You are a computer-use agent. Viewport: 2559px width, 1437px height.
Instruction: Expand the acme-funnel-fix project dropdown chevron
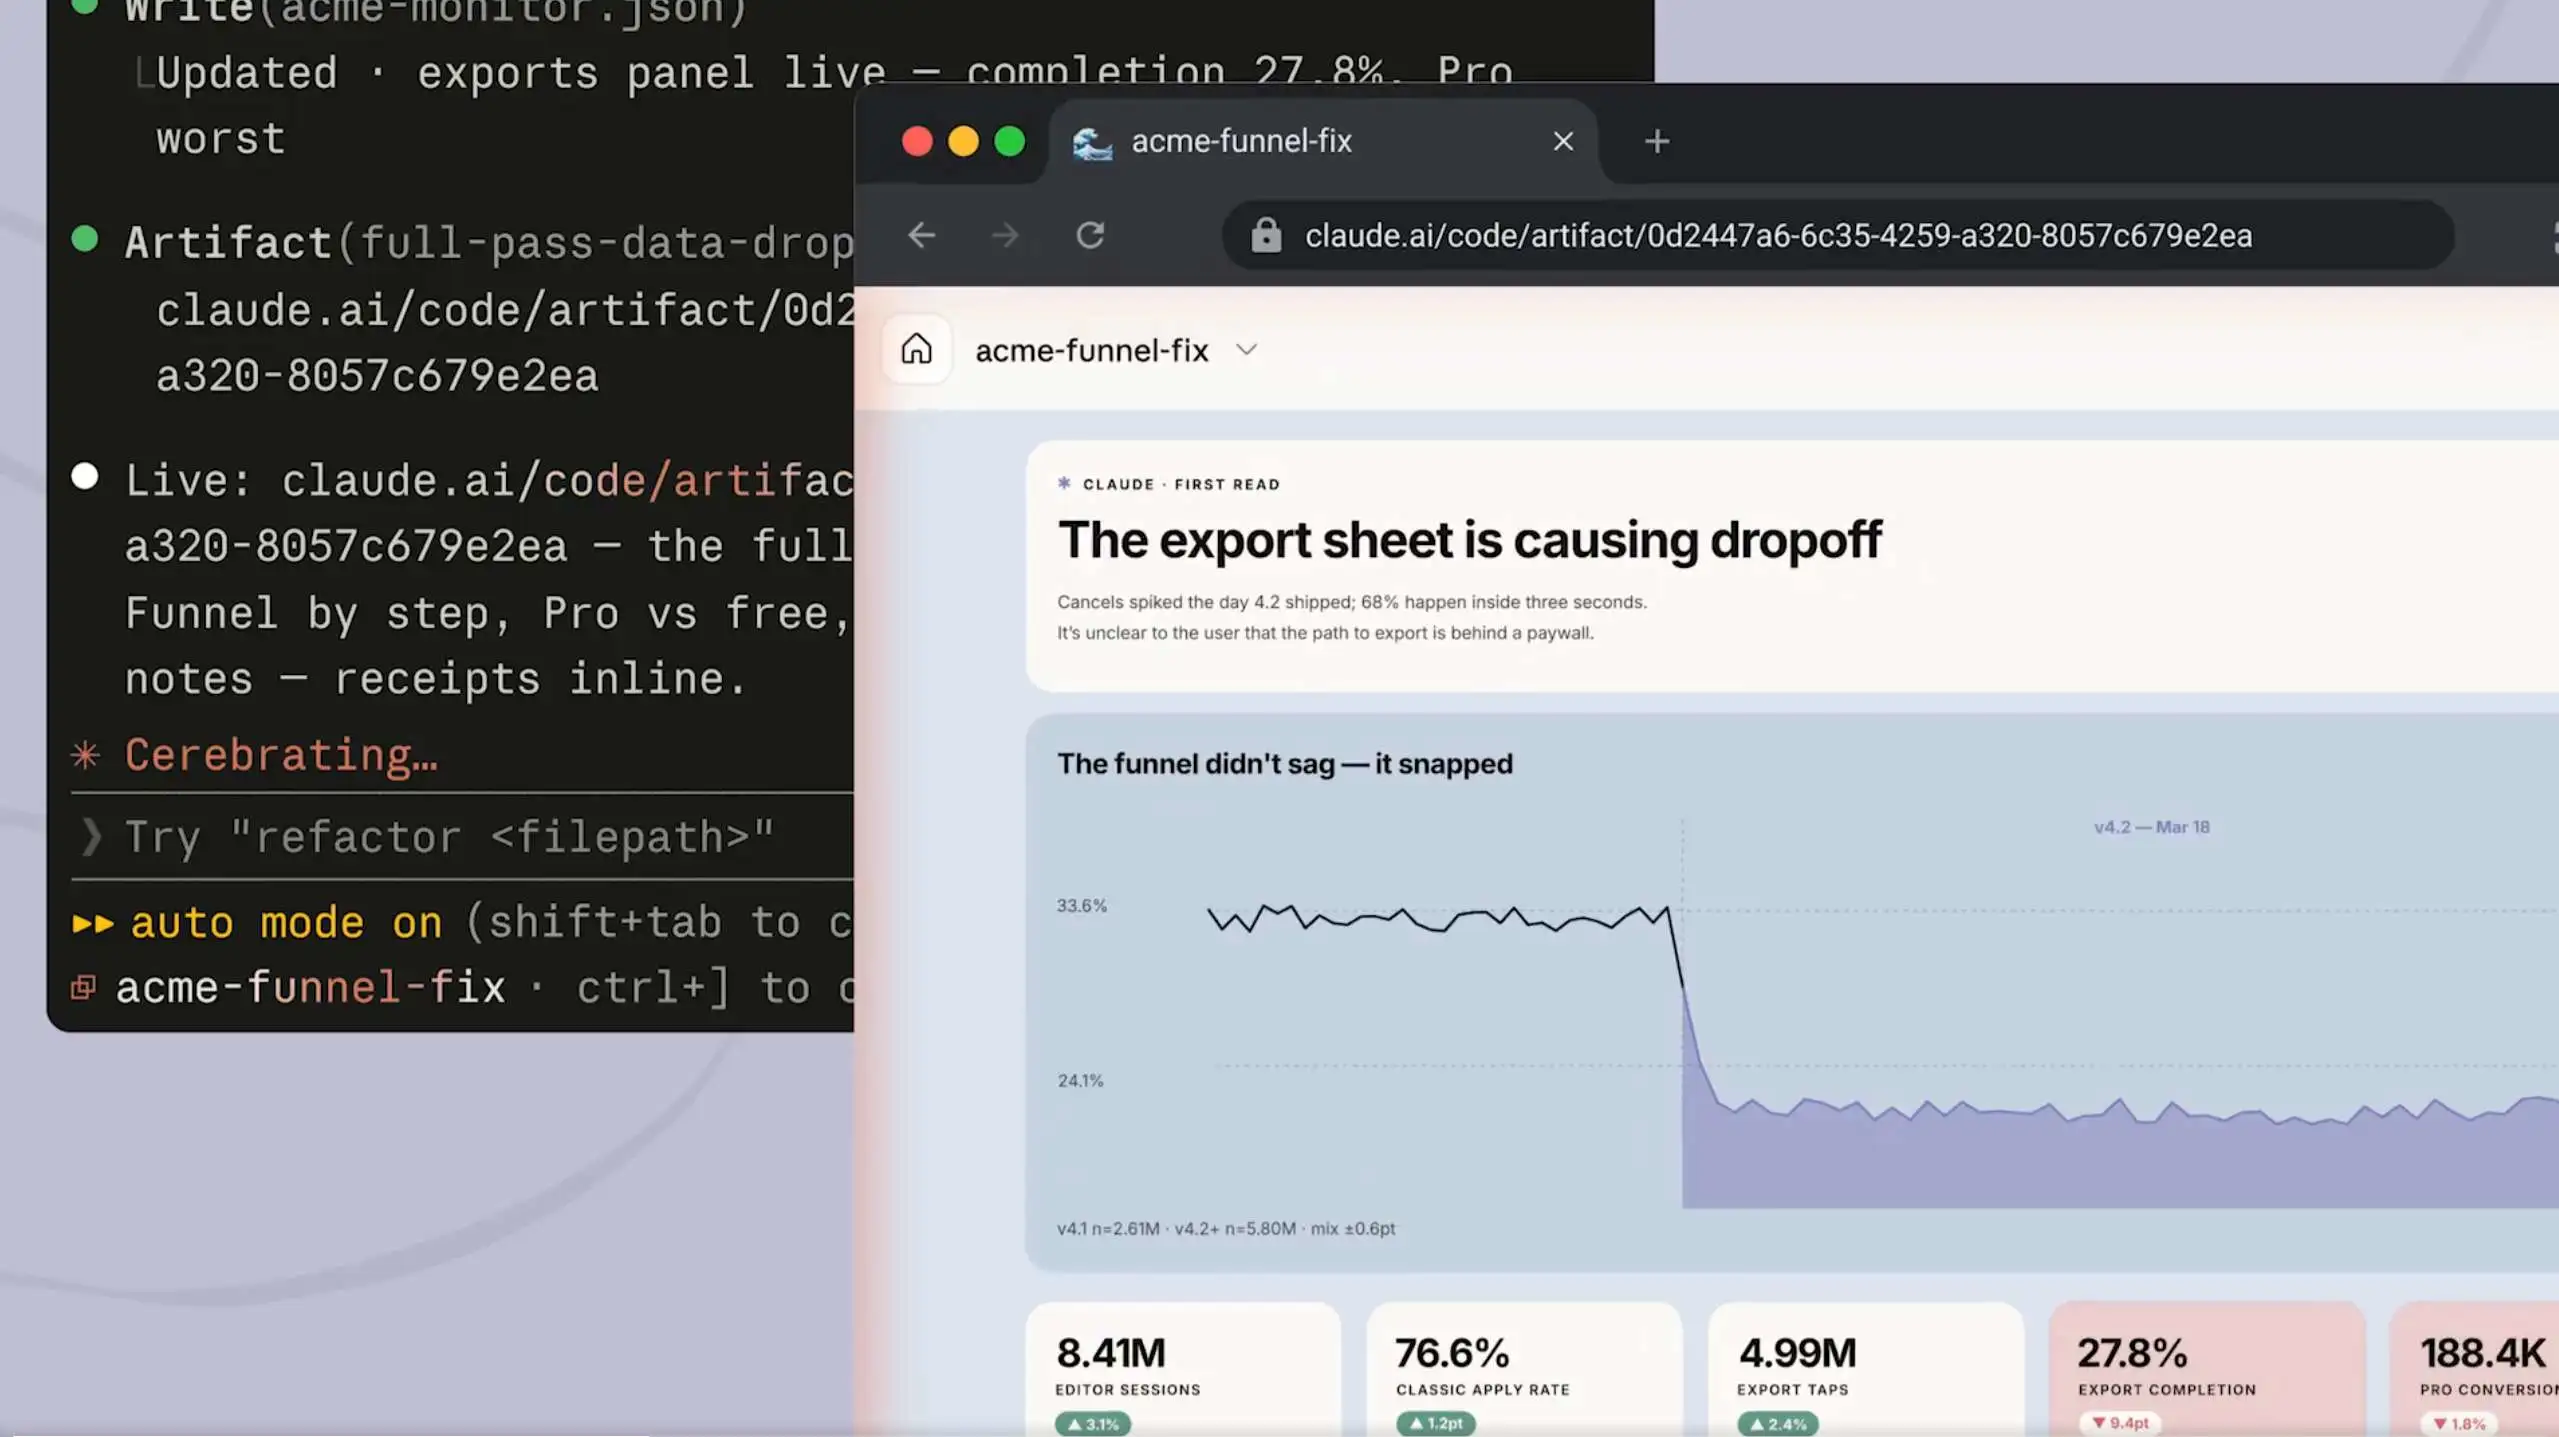point(1246,350)
